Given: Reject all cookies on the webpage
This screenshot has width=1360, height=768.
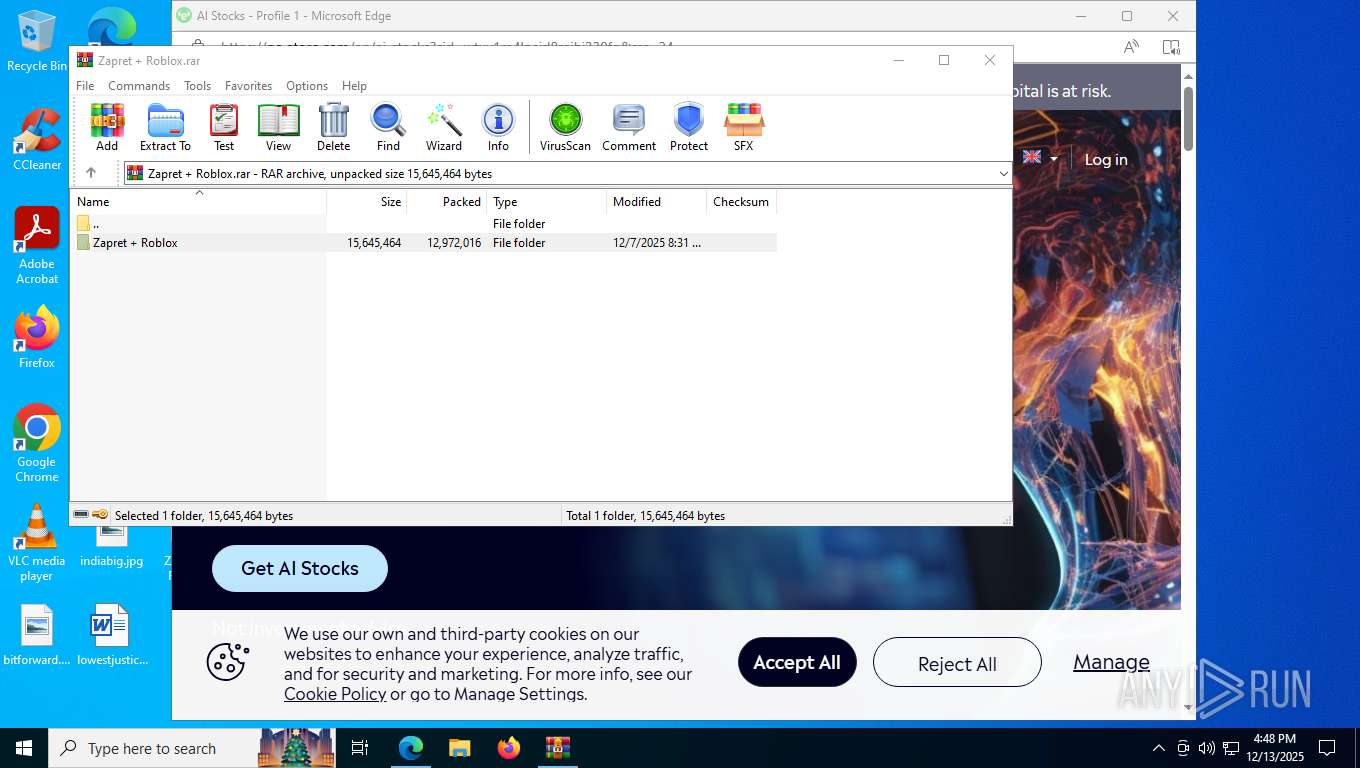Looking at the screenshot, I should (957, 662).
